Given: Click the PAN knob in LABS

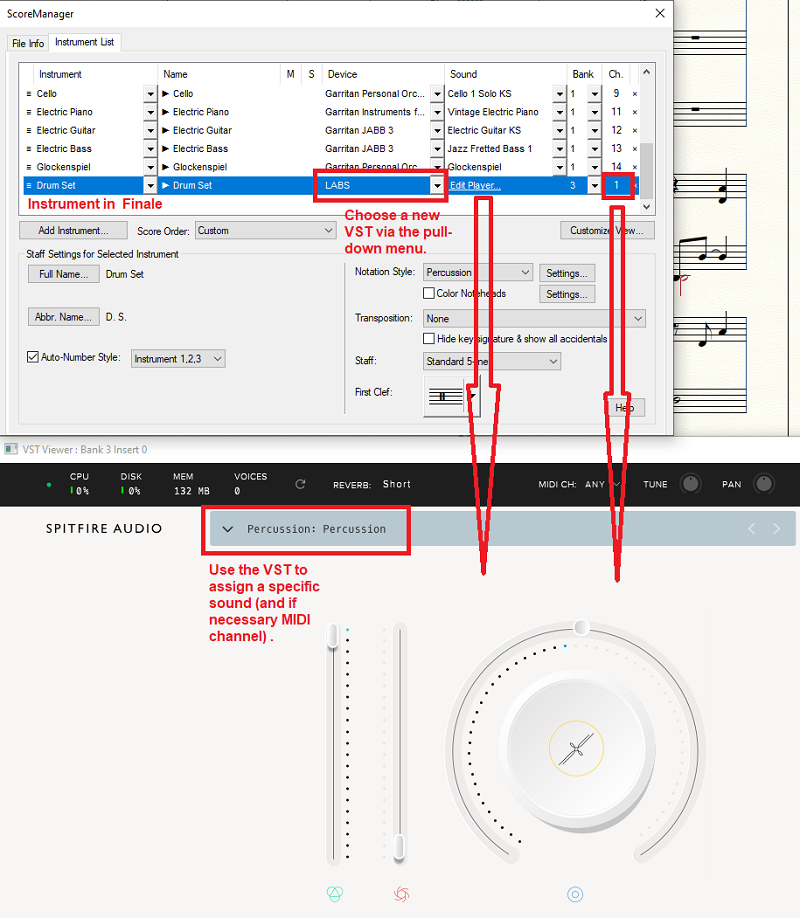Looking at the screenshot, I should click(x=764, y=484).
